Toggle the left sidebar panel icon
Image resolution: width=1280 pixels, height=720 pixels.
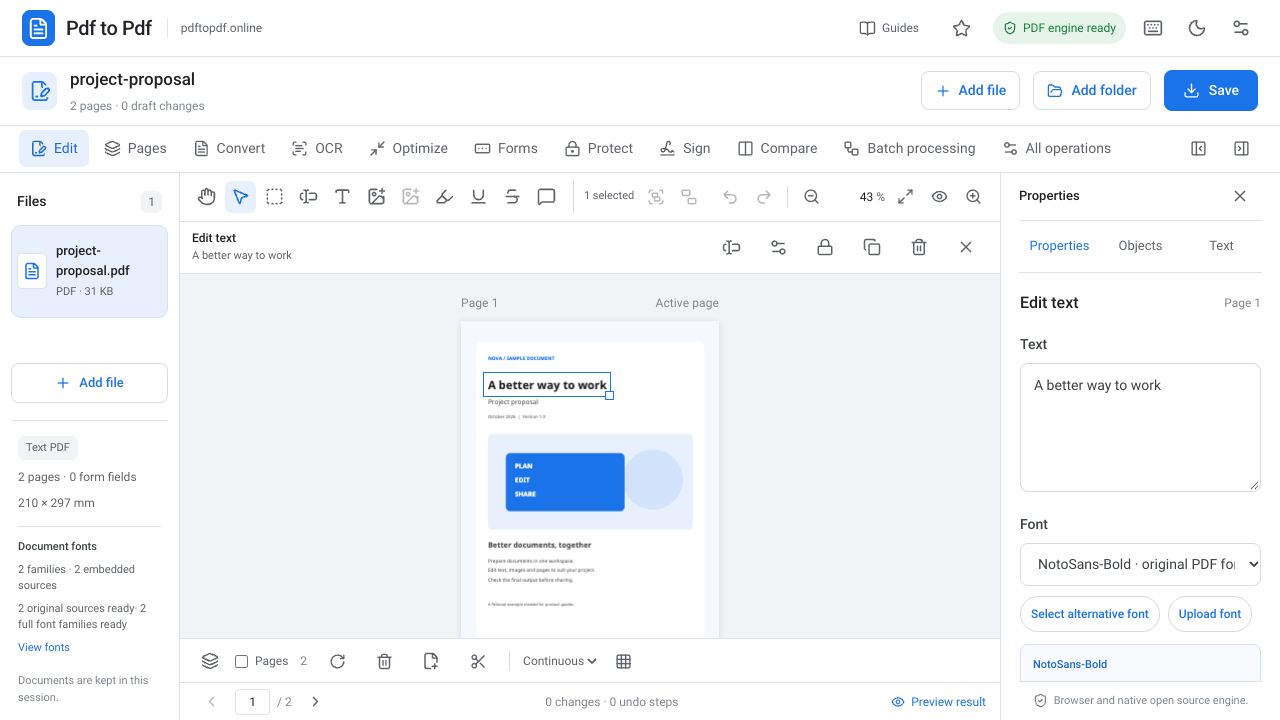pos(1198,148)
